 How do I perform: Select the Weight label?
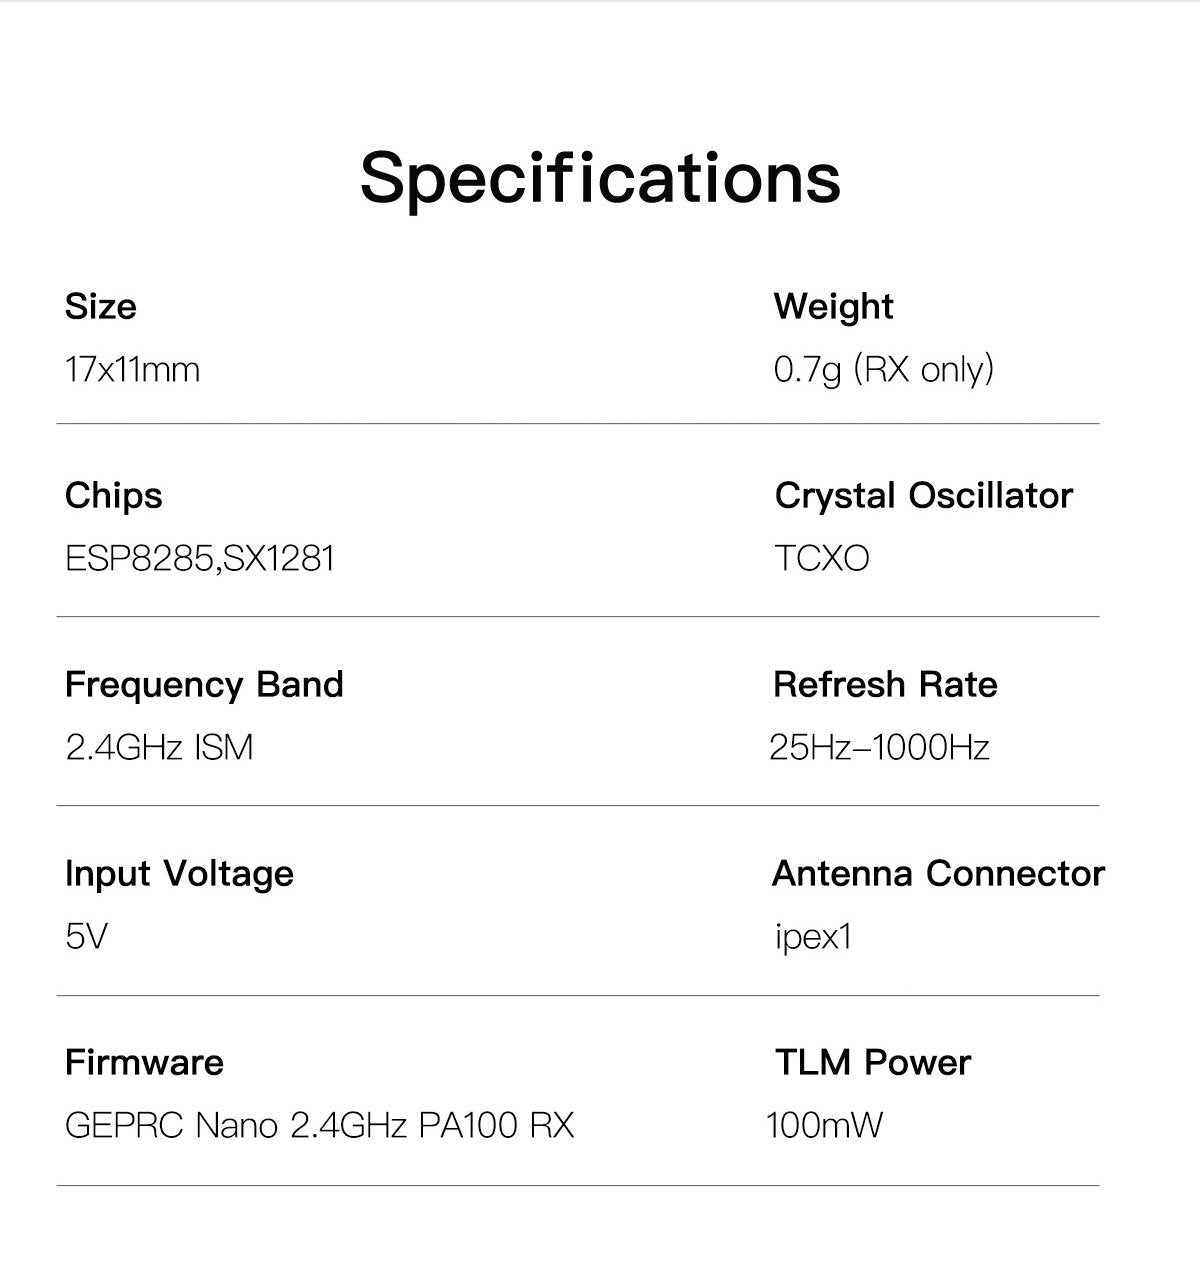(x=833, y=307)
